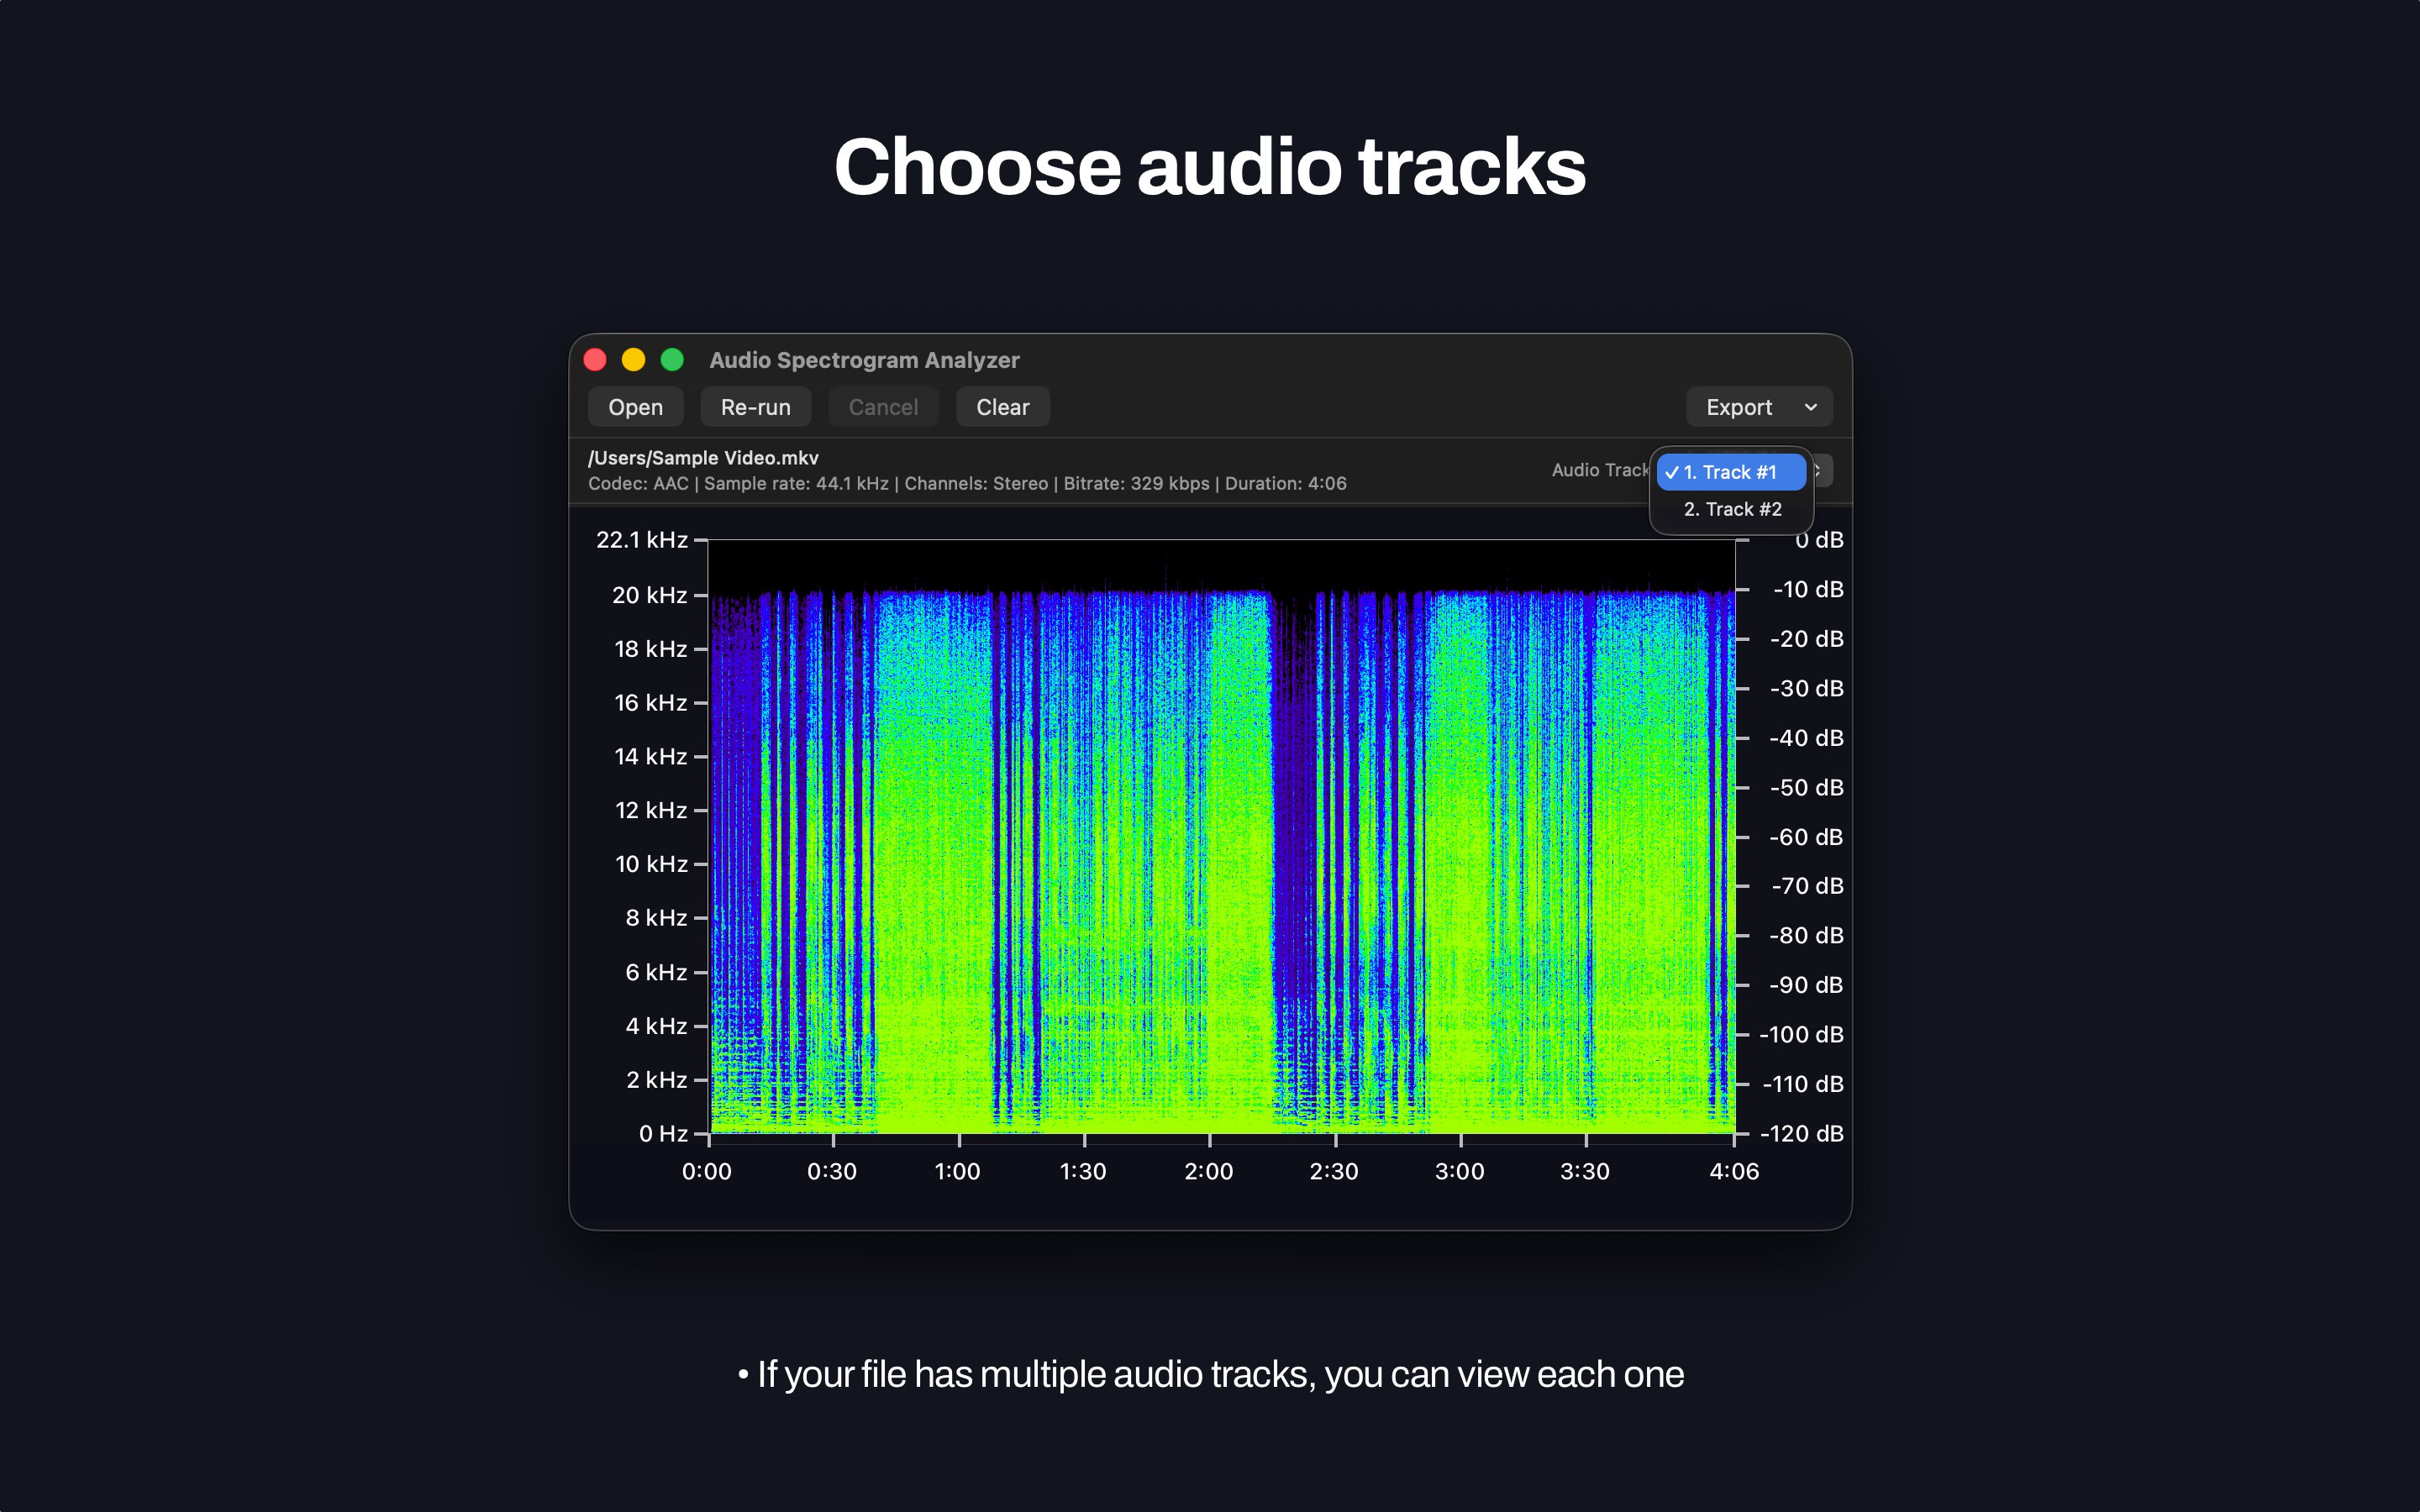Click the yellow minimize window button
The width and height of the screenshot is (2420, 1512).
[x=634, y=359]
